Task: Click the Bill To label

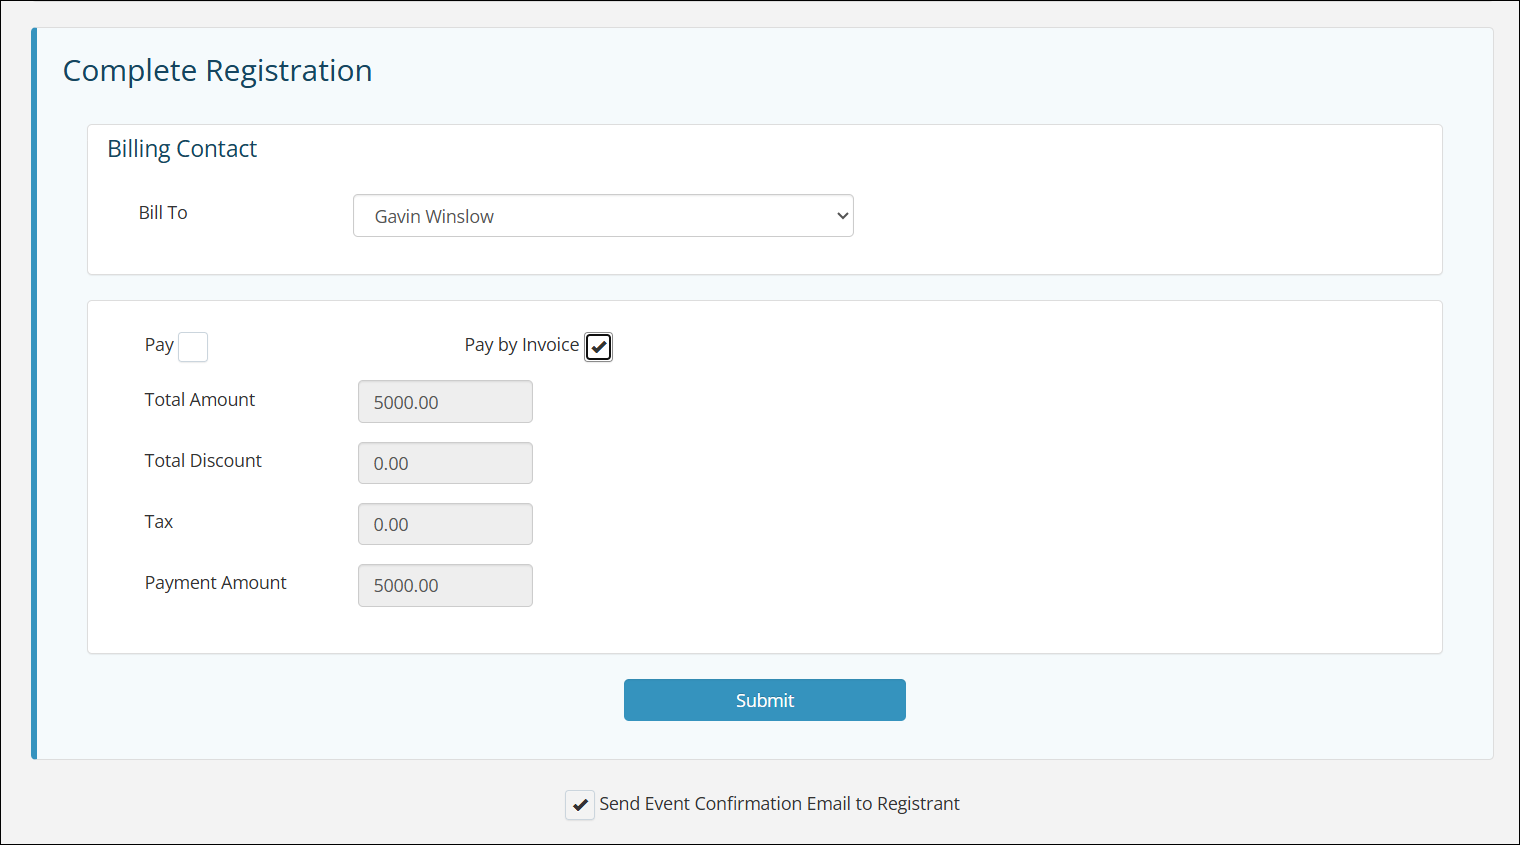Action: click(162, 212)
